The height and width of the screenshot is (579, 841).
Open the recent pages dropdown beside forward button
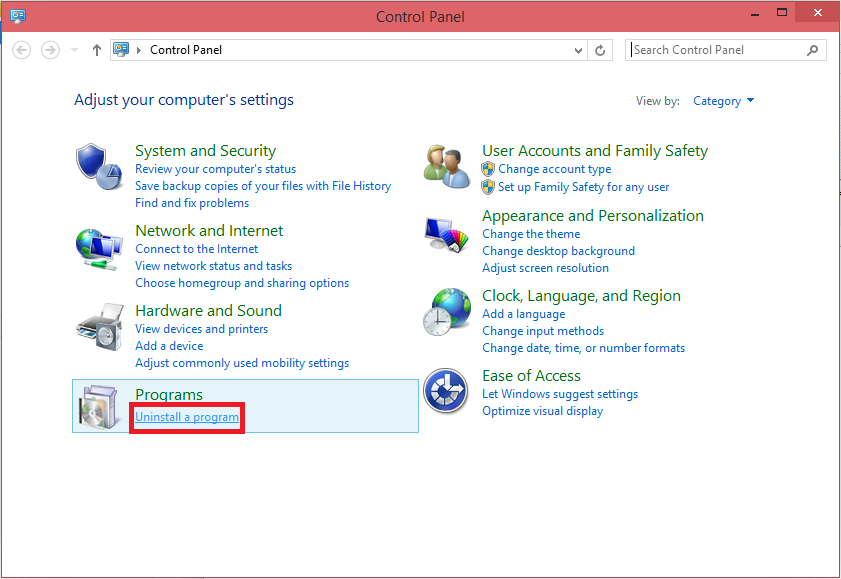pos(73,49)
